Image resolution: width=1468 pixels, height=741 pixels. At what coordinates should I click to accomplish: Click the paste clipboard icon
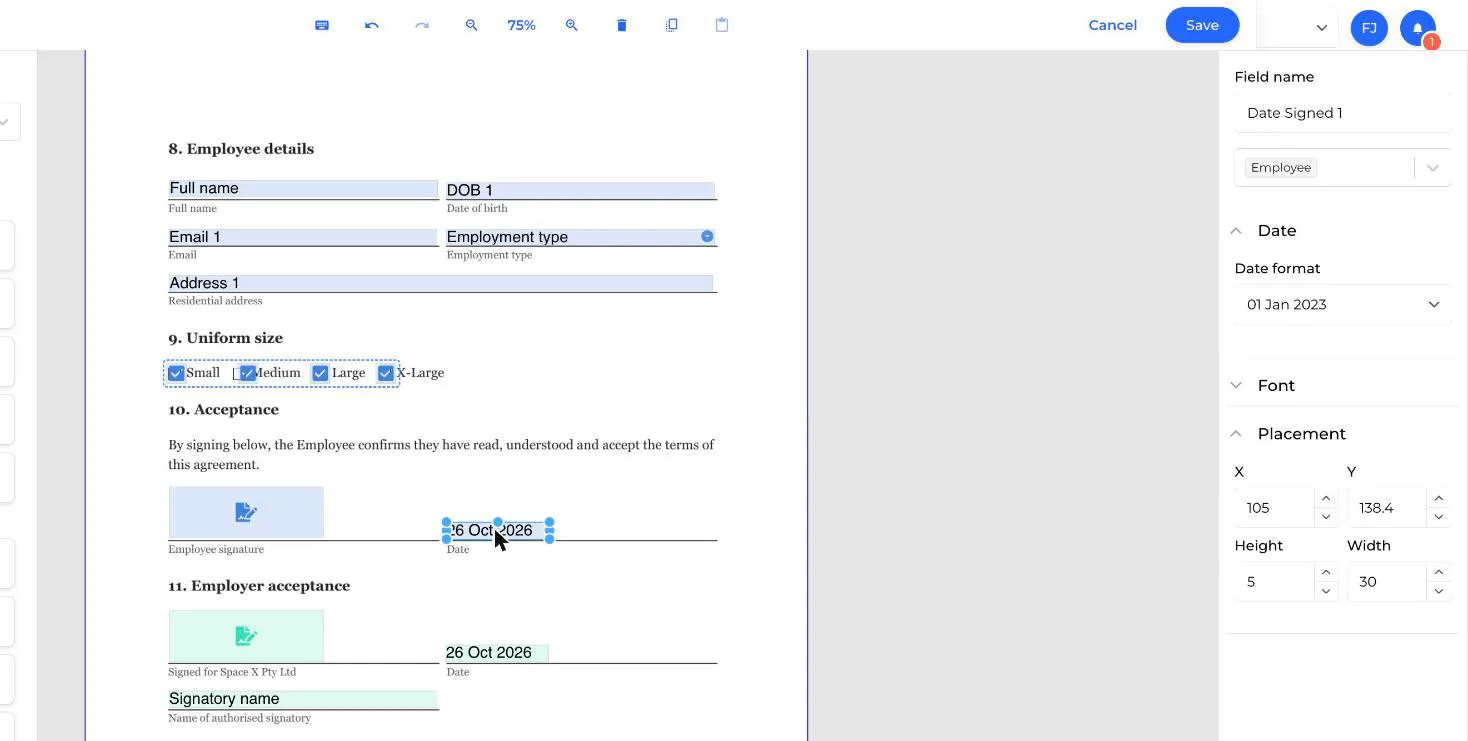[722, 25]
